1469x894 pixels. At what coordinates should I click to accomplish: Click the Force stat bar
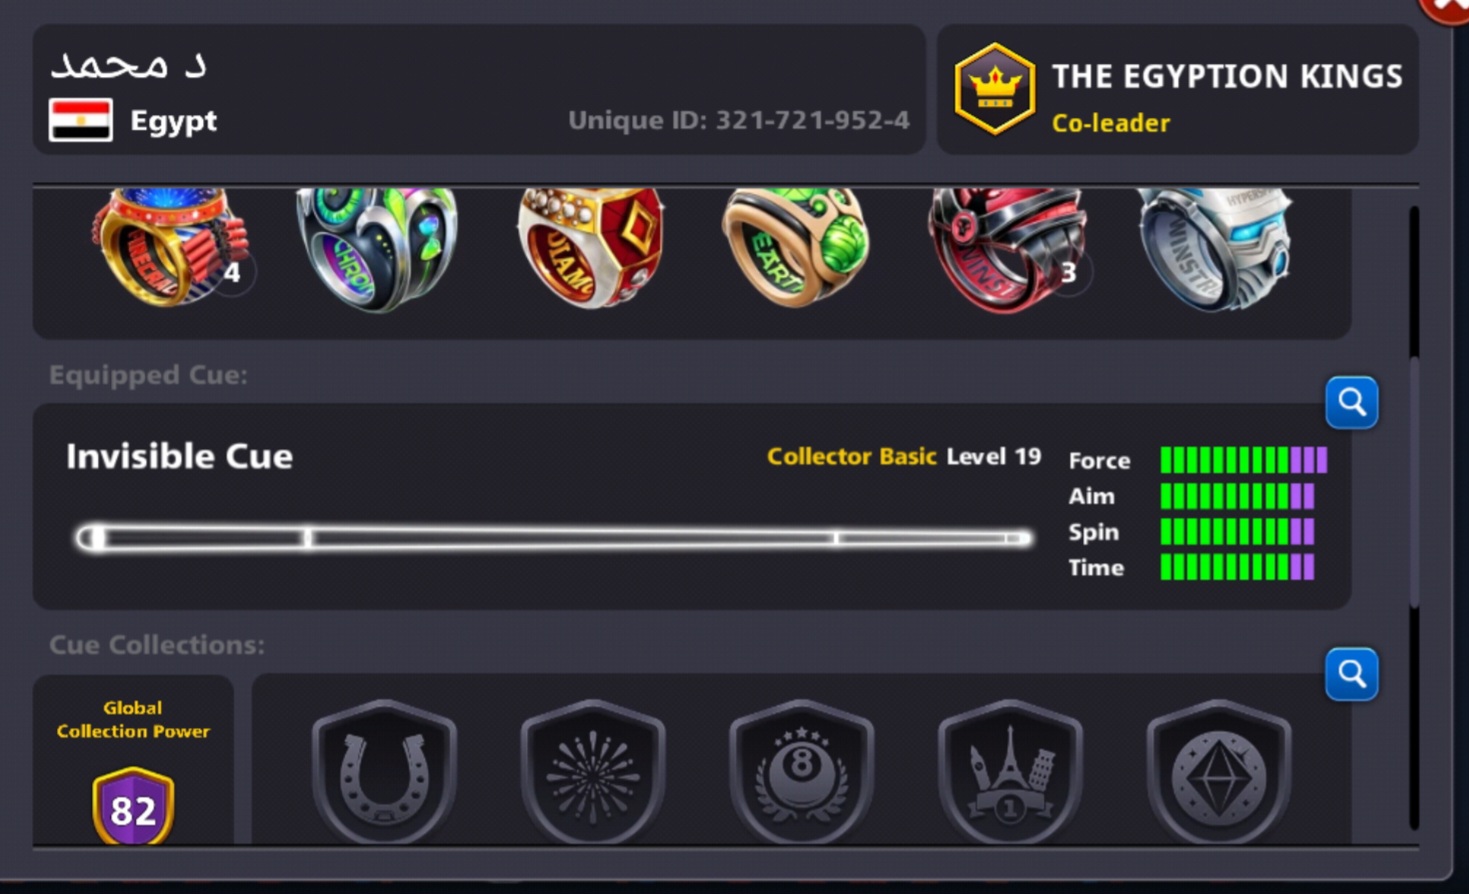click(x=1243, y=460)
